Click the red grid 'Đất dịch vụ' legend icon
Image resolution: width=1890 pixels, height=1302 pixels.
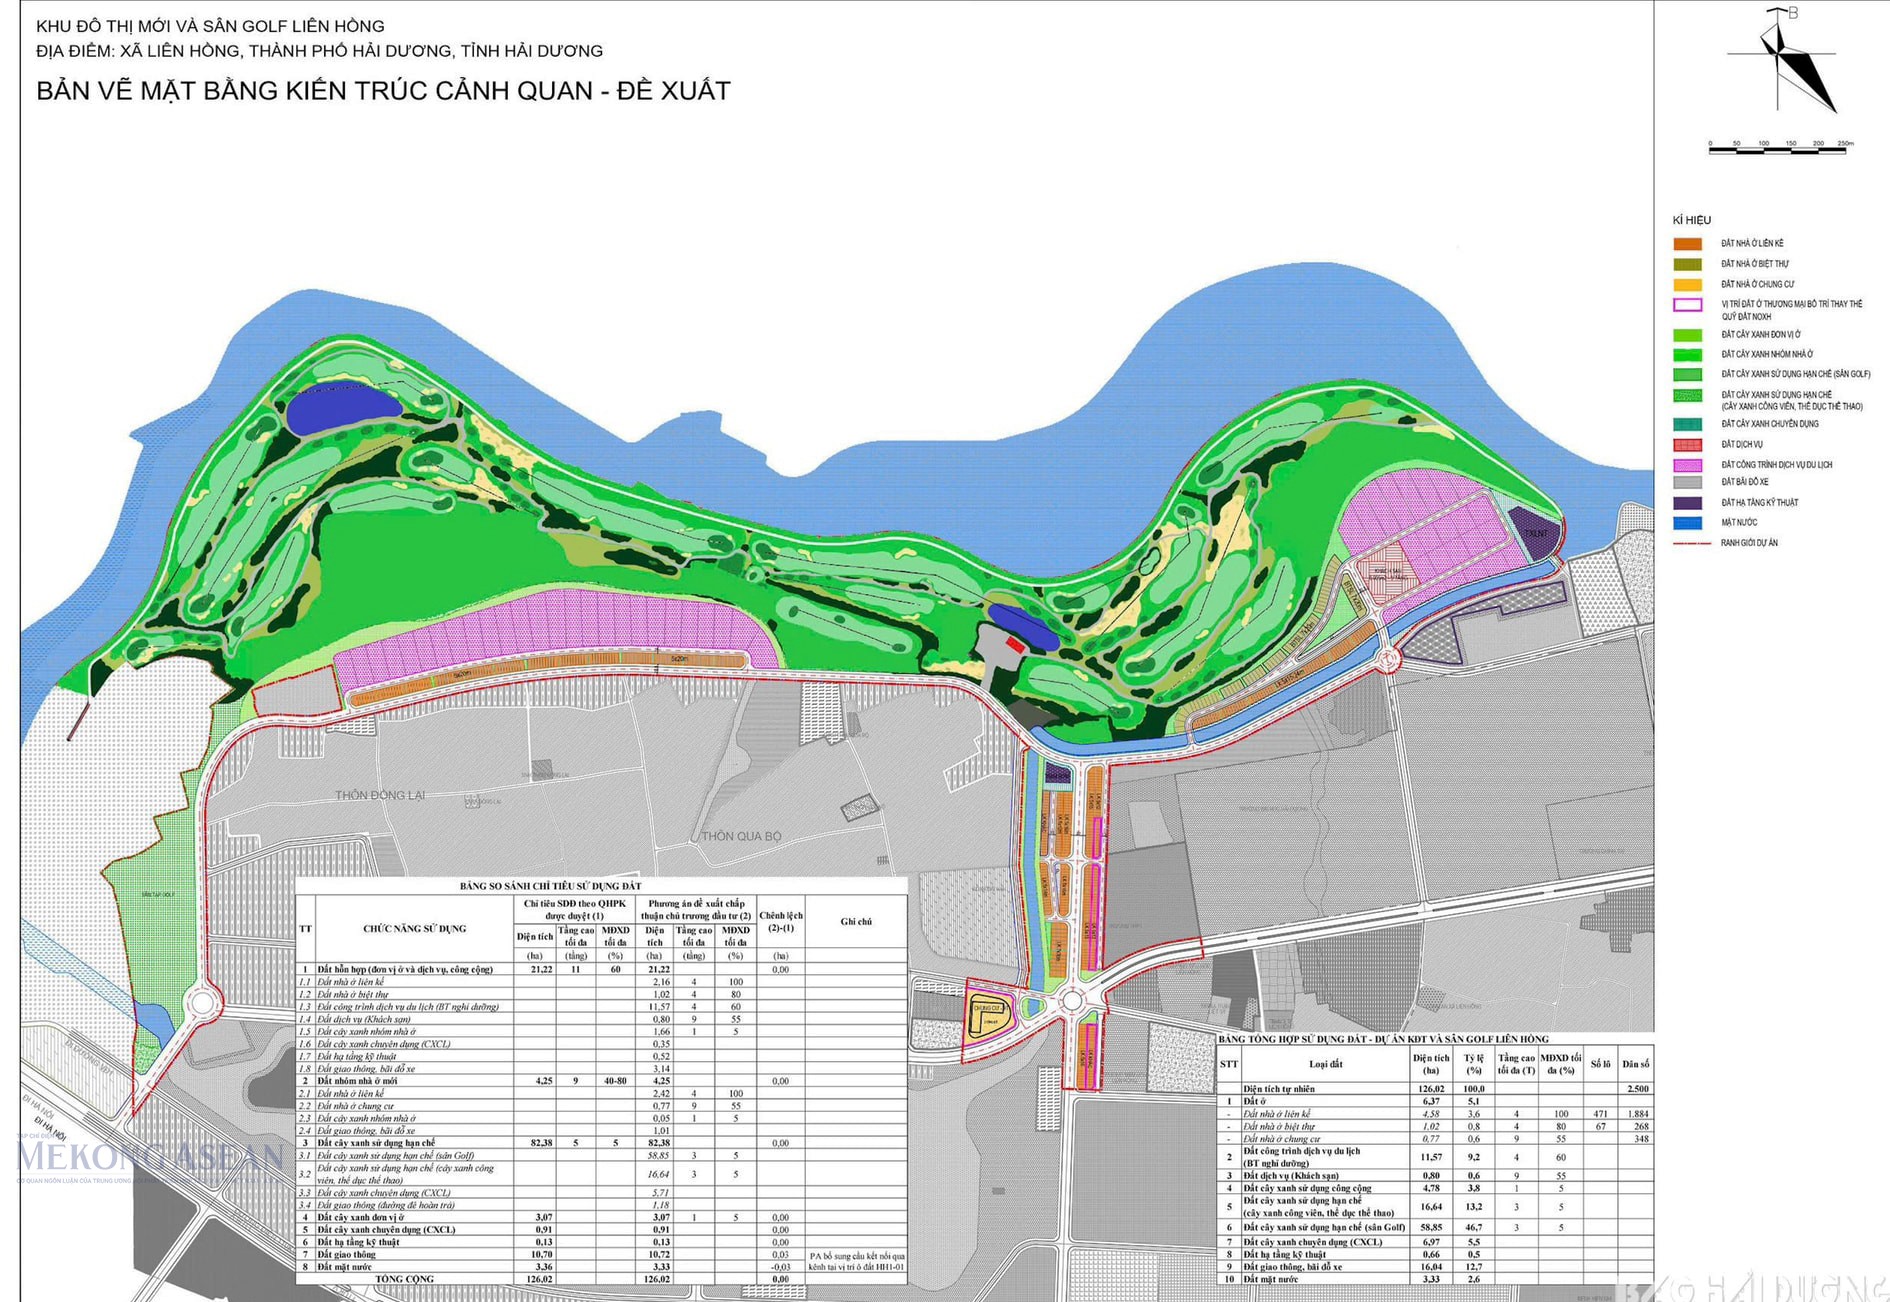point(1687,445)
